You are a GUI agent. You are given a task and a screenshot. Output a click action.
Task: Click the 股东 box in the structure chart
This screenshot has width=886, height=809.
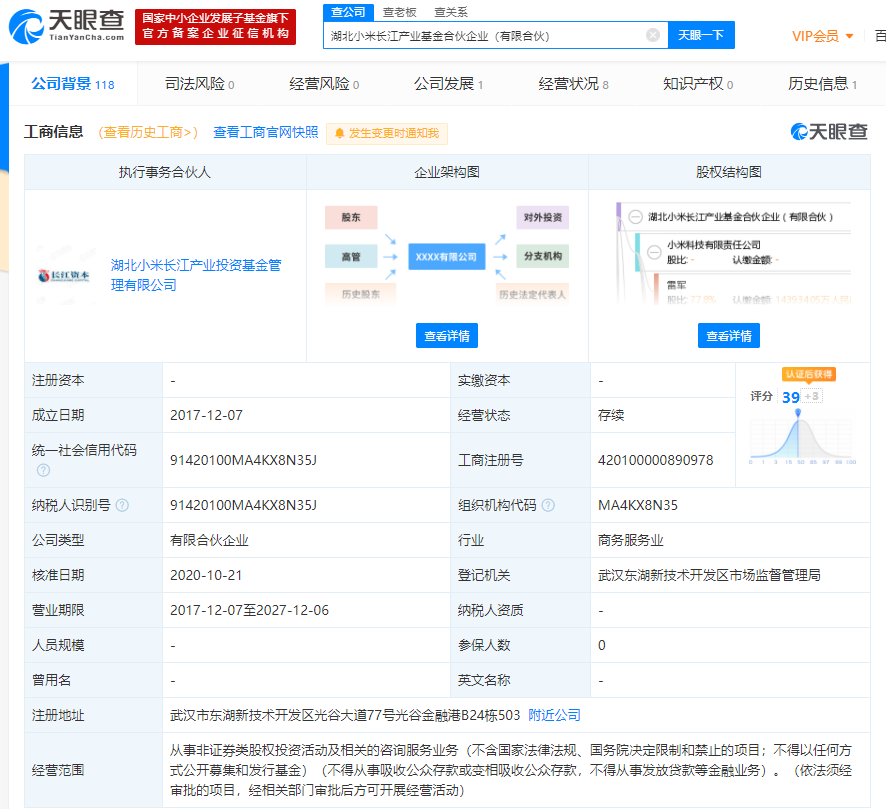click(351, 218)
